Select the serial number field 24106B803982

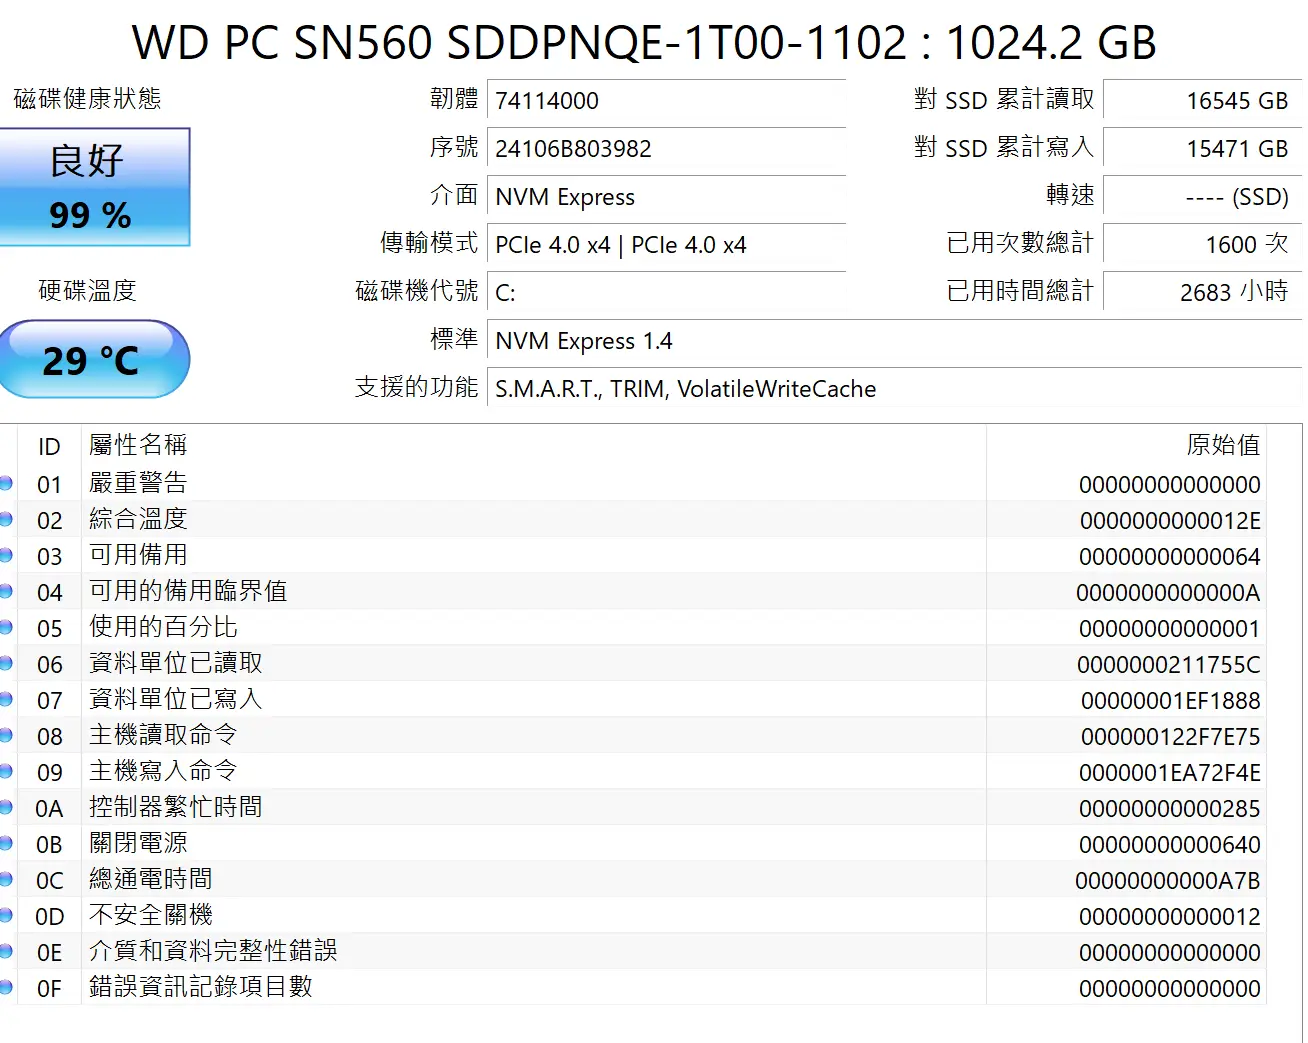click(665, 149)
